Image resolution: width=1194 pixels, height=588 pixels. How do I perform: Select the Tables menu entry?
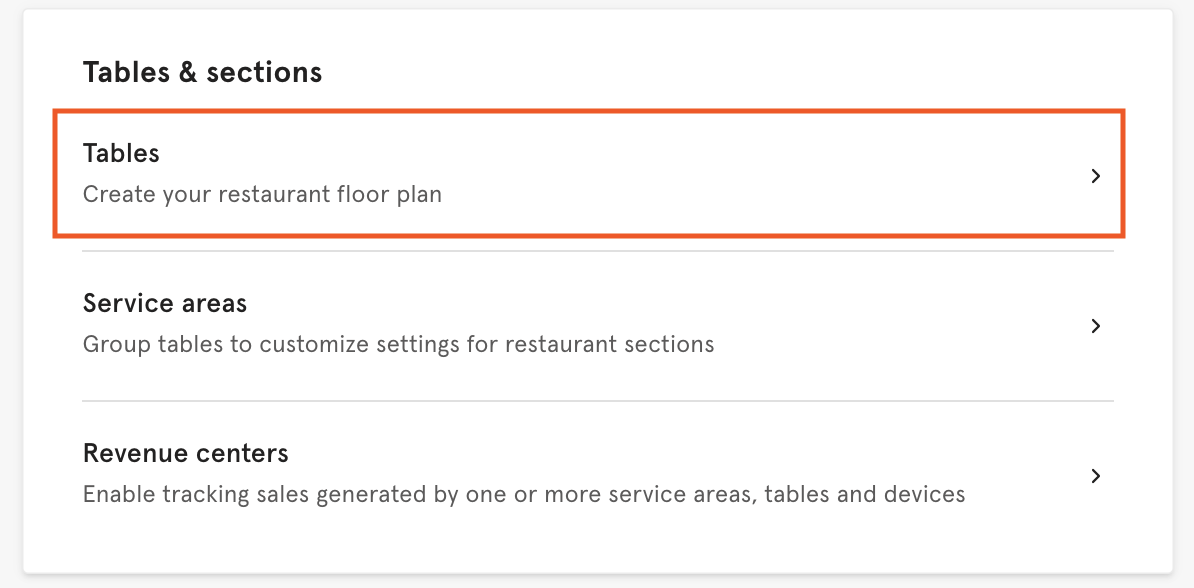[x=121, y=152]
